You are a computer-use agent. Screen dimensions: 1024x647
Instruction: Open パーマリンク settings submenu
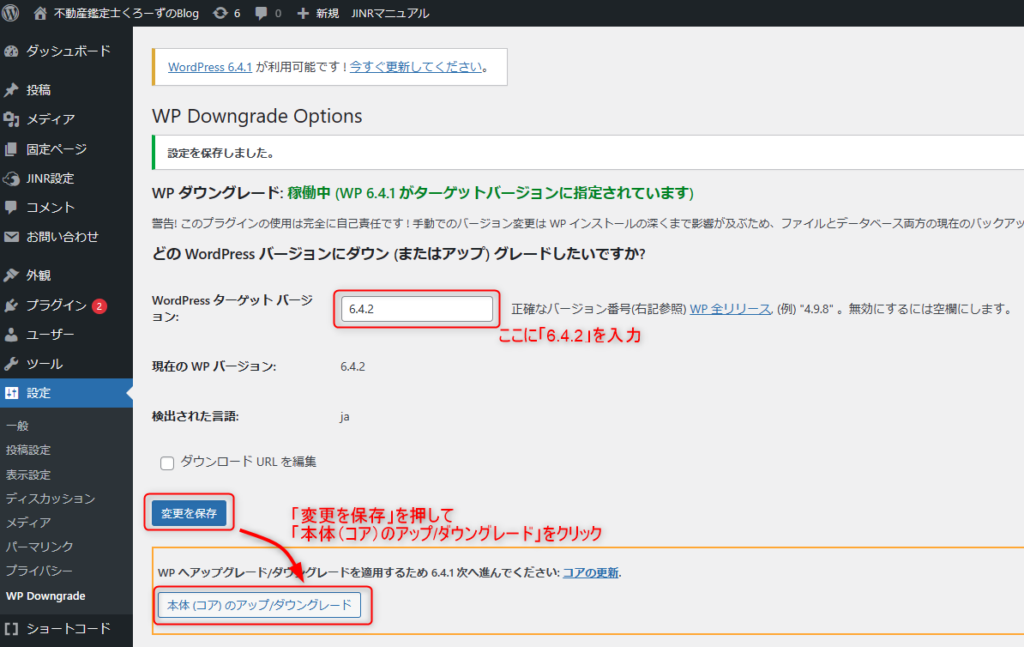coord(39,547)
